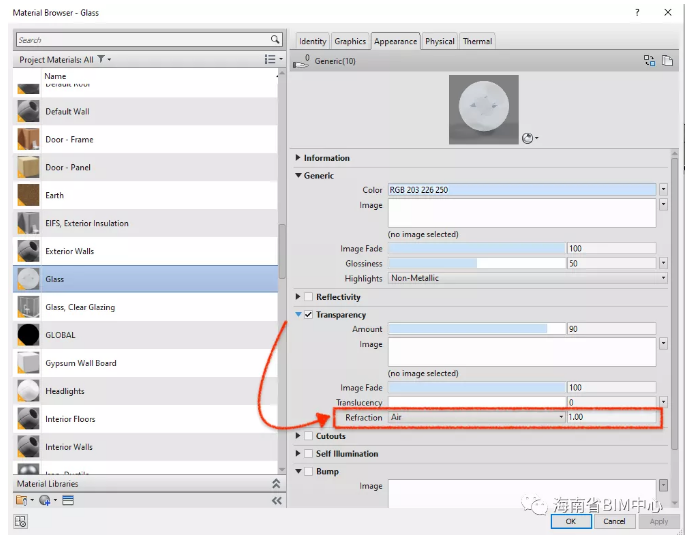Image resolution: width=690 pixels, height=540 pixels.
Task: Click the create new material icon
Action: point(45,500)
